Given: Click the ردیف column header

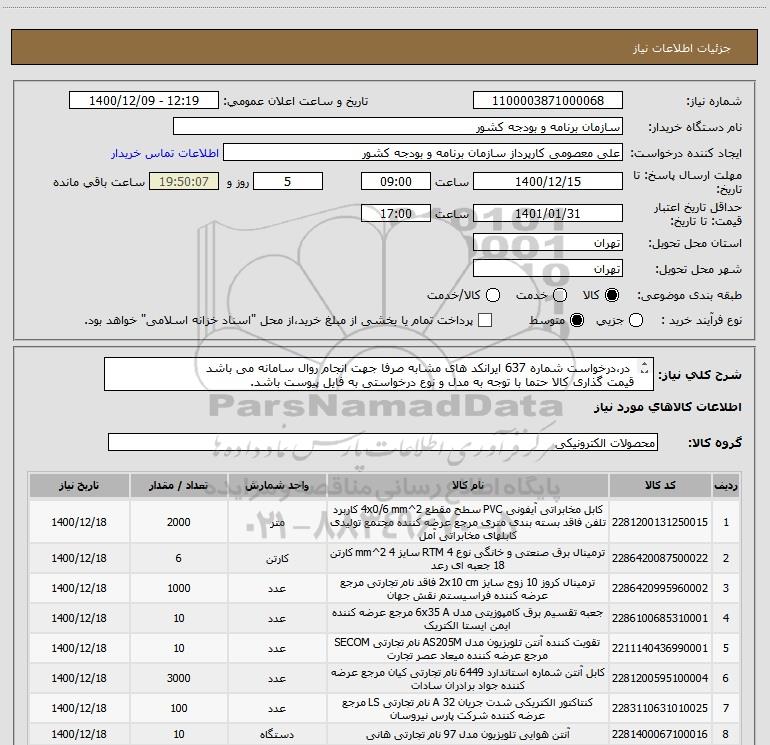Looking at the screenshot, I should 726,486.
